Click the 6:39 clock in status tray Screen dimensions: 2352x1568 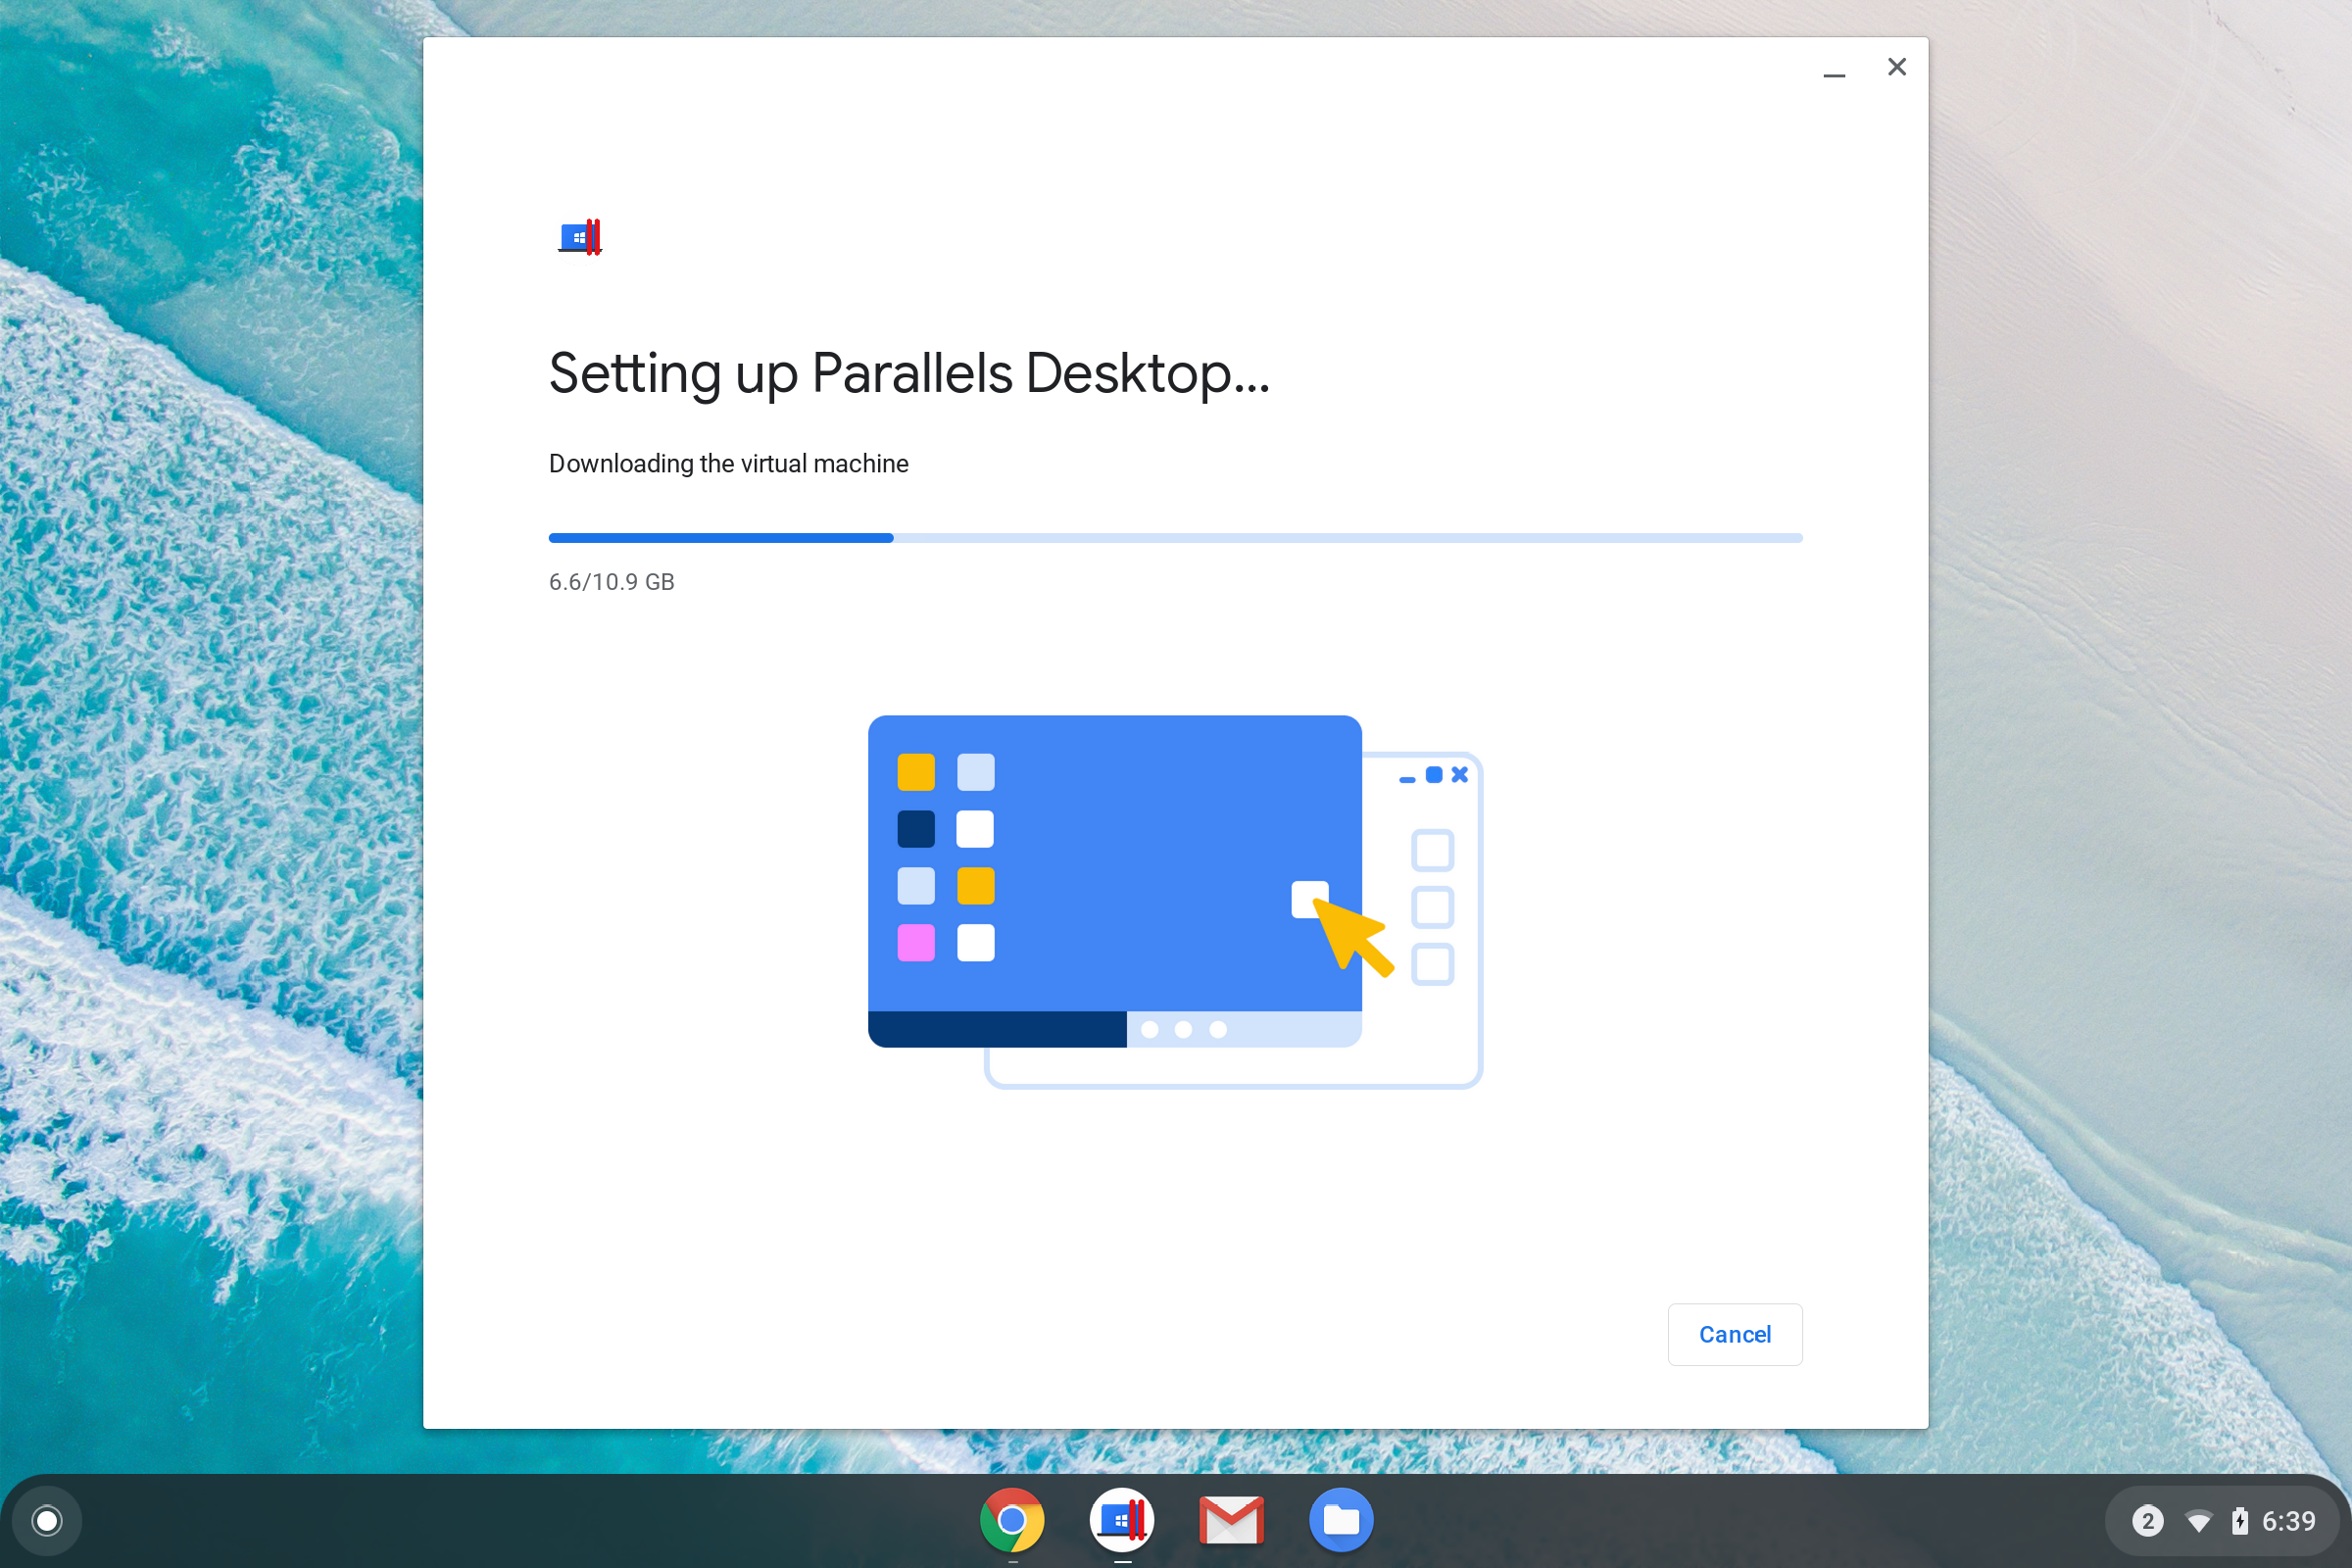click(2289, 1521)
